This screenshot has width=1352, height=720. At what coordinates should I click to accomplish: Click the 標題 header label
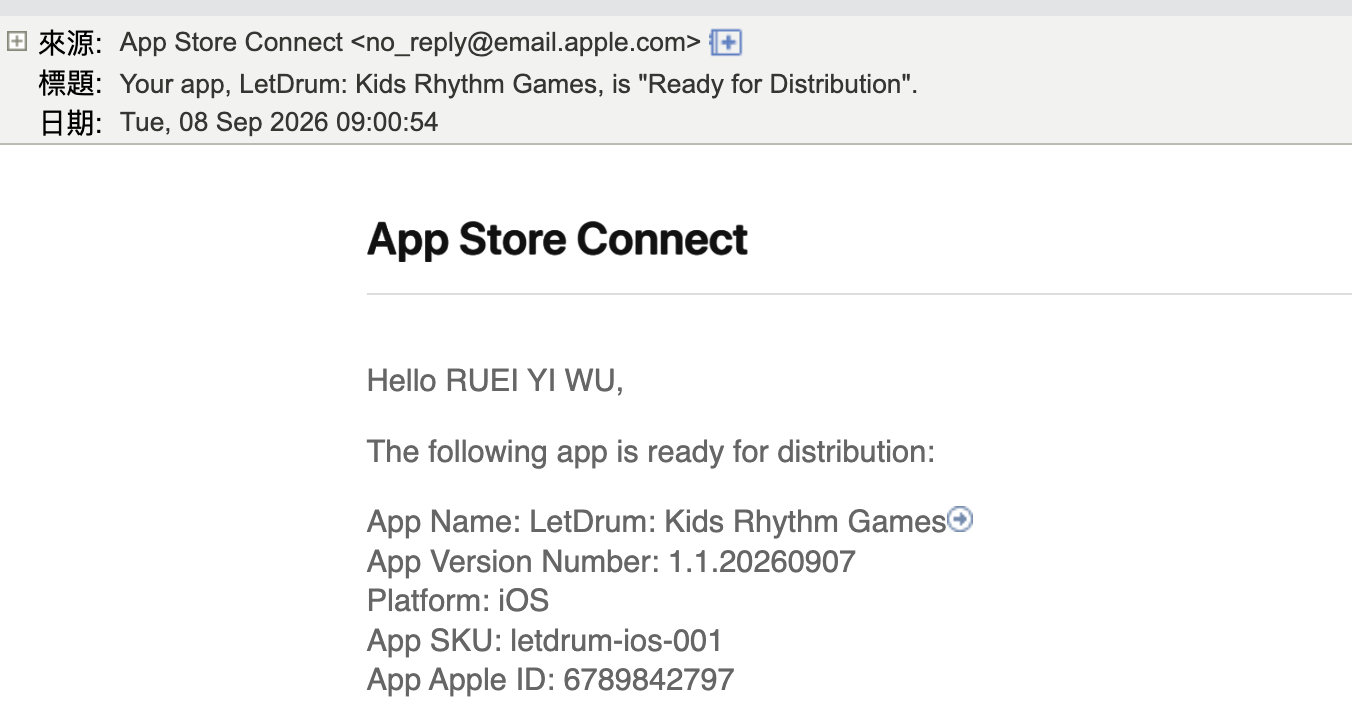pyautogui.click(x=69, y=84)
